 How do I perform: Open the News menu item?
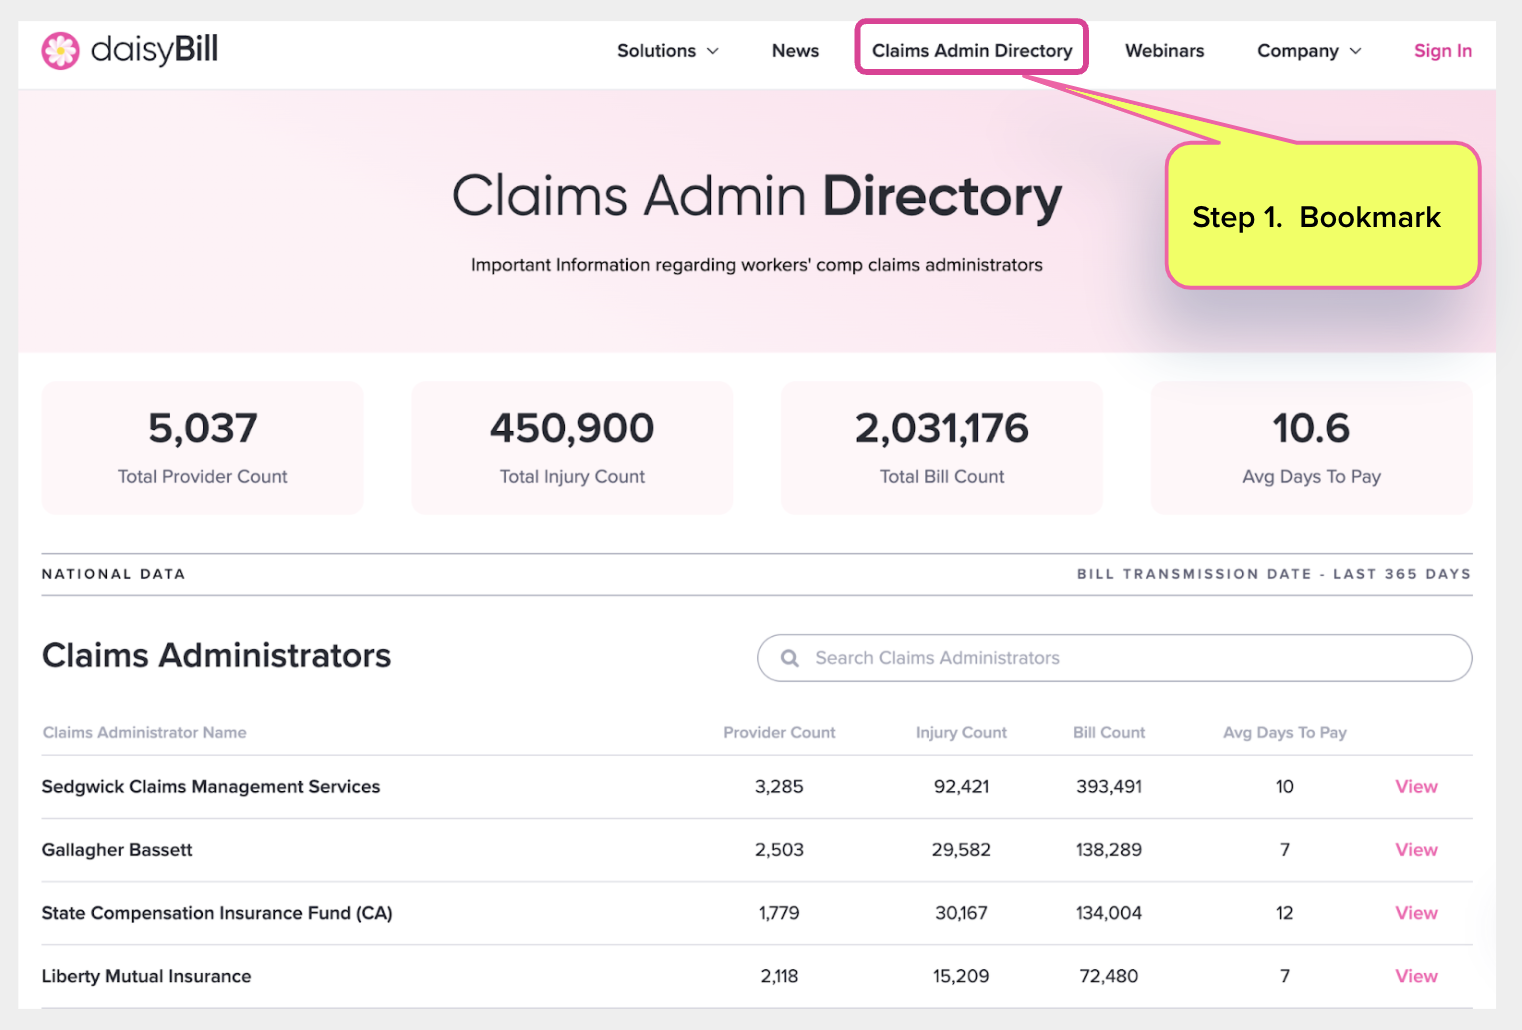point(795,51)
